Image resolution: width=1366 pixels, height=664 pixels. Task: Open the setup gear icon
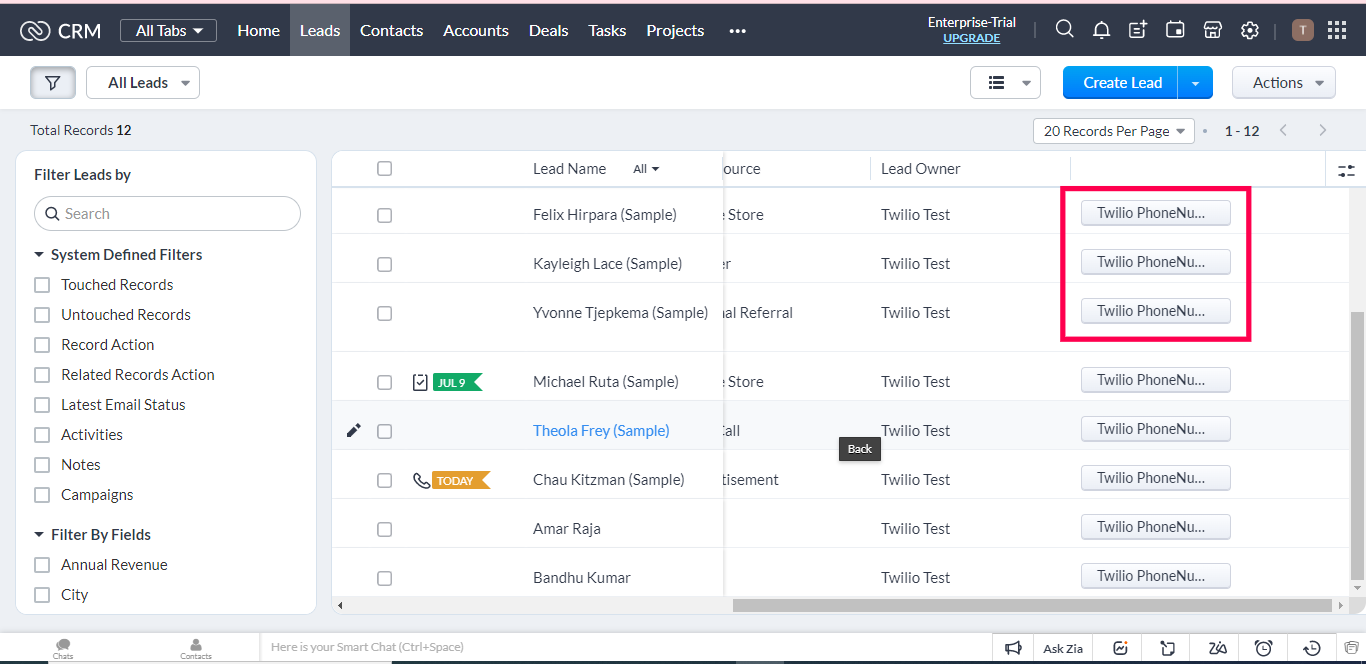[x=1249, y=30]
